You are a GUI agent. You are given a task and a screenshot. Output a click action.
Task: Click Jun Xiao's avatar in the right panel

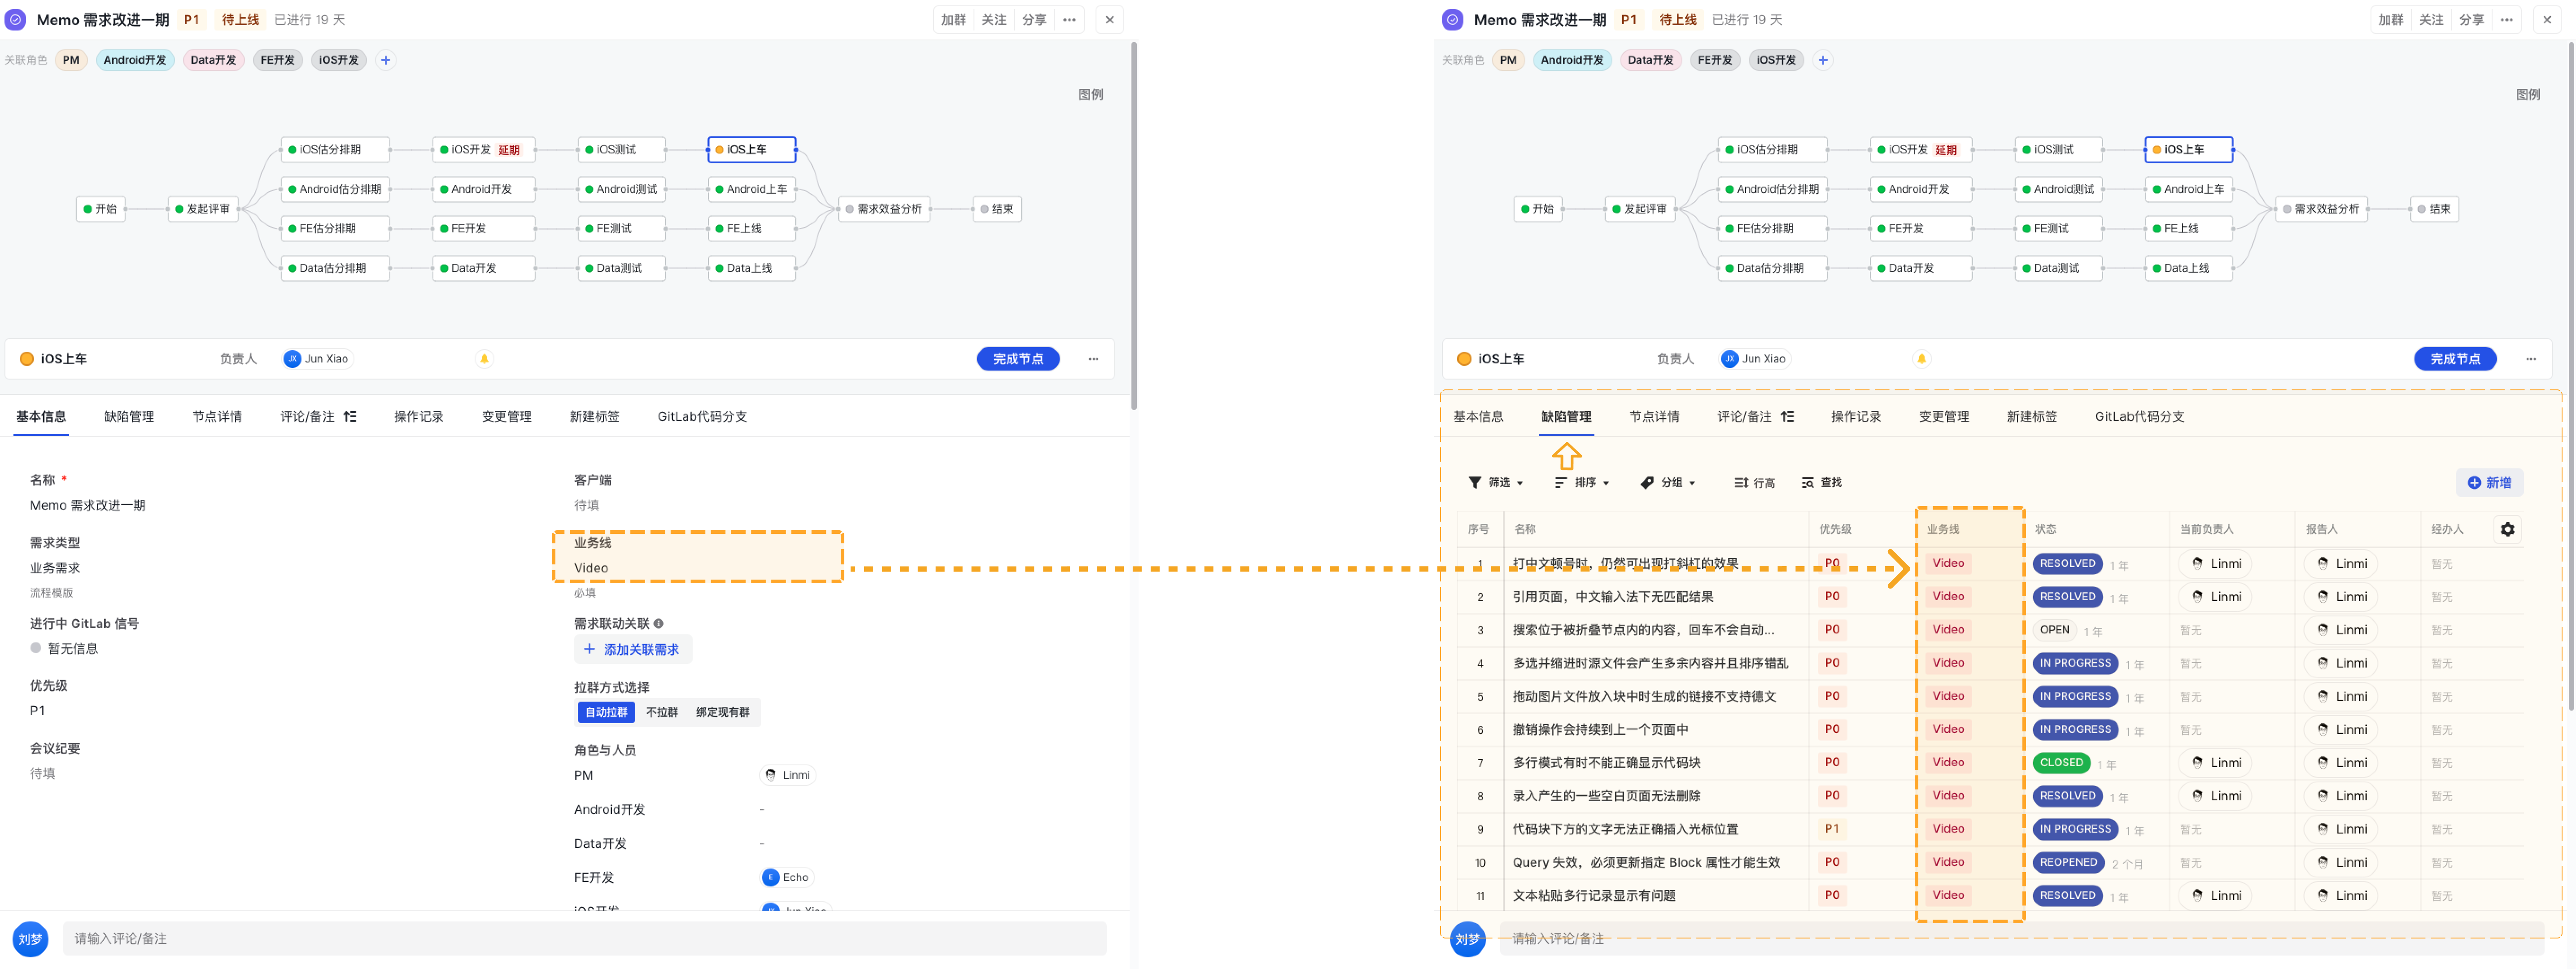coord(1729,359)
